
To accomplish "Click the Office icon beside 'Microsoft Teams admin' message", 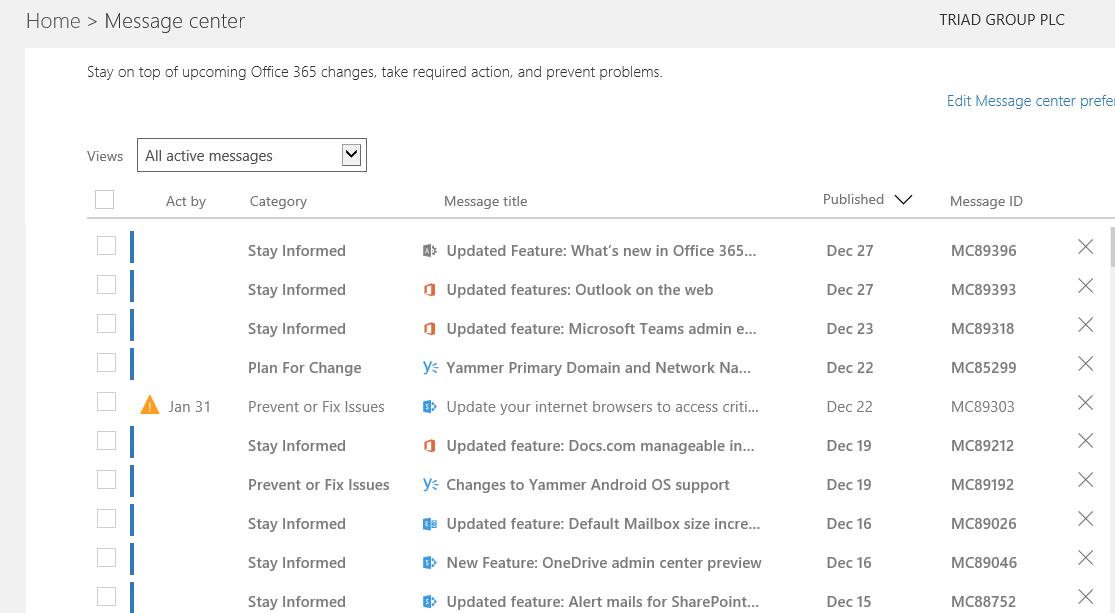I will coord(430,329).
